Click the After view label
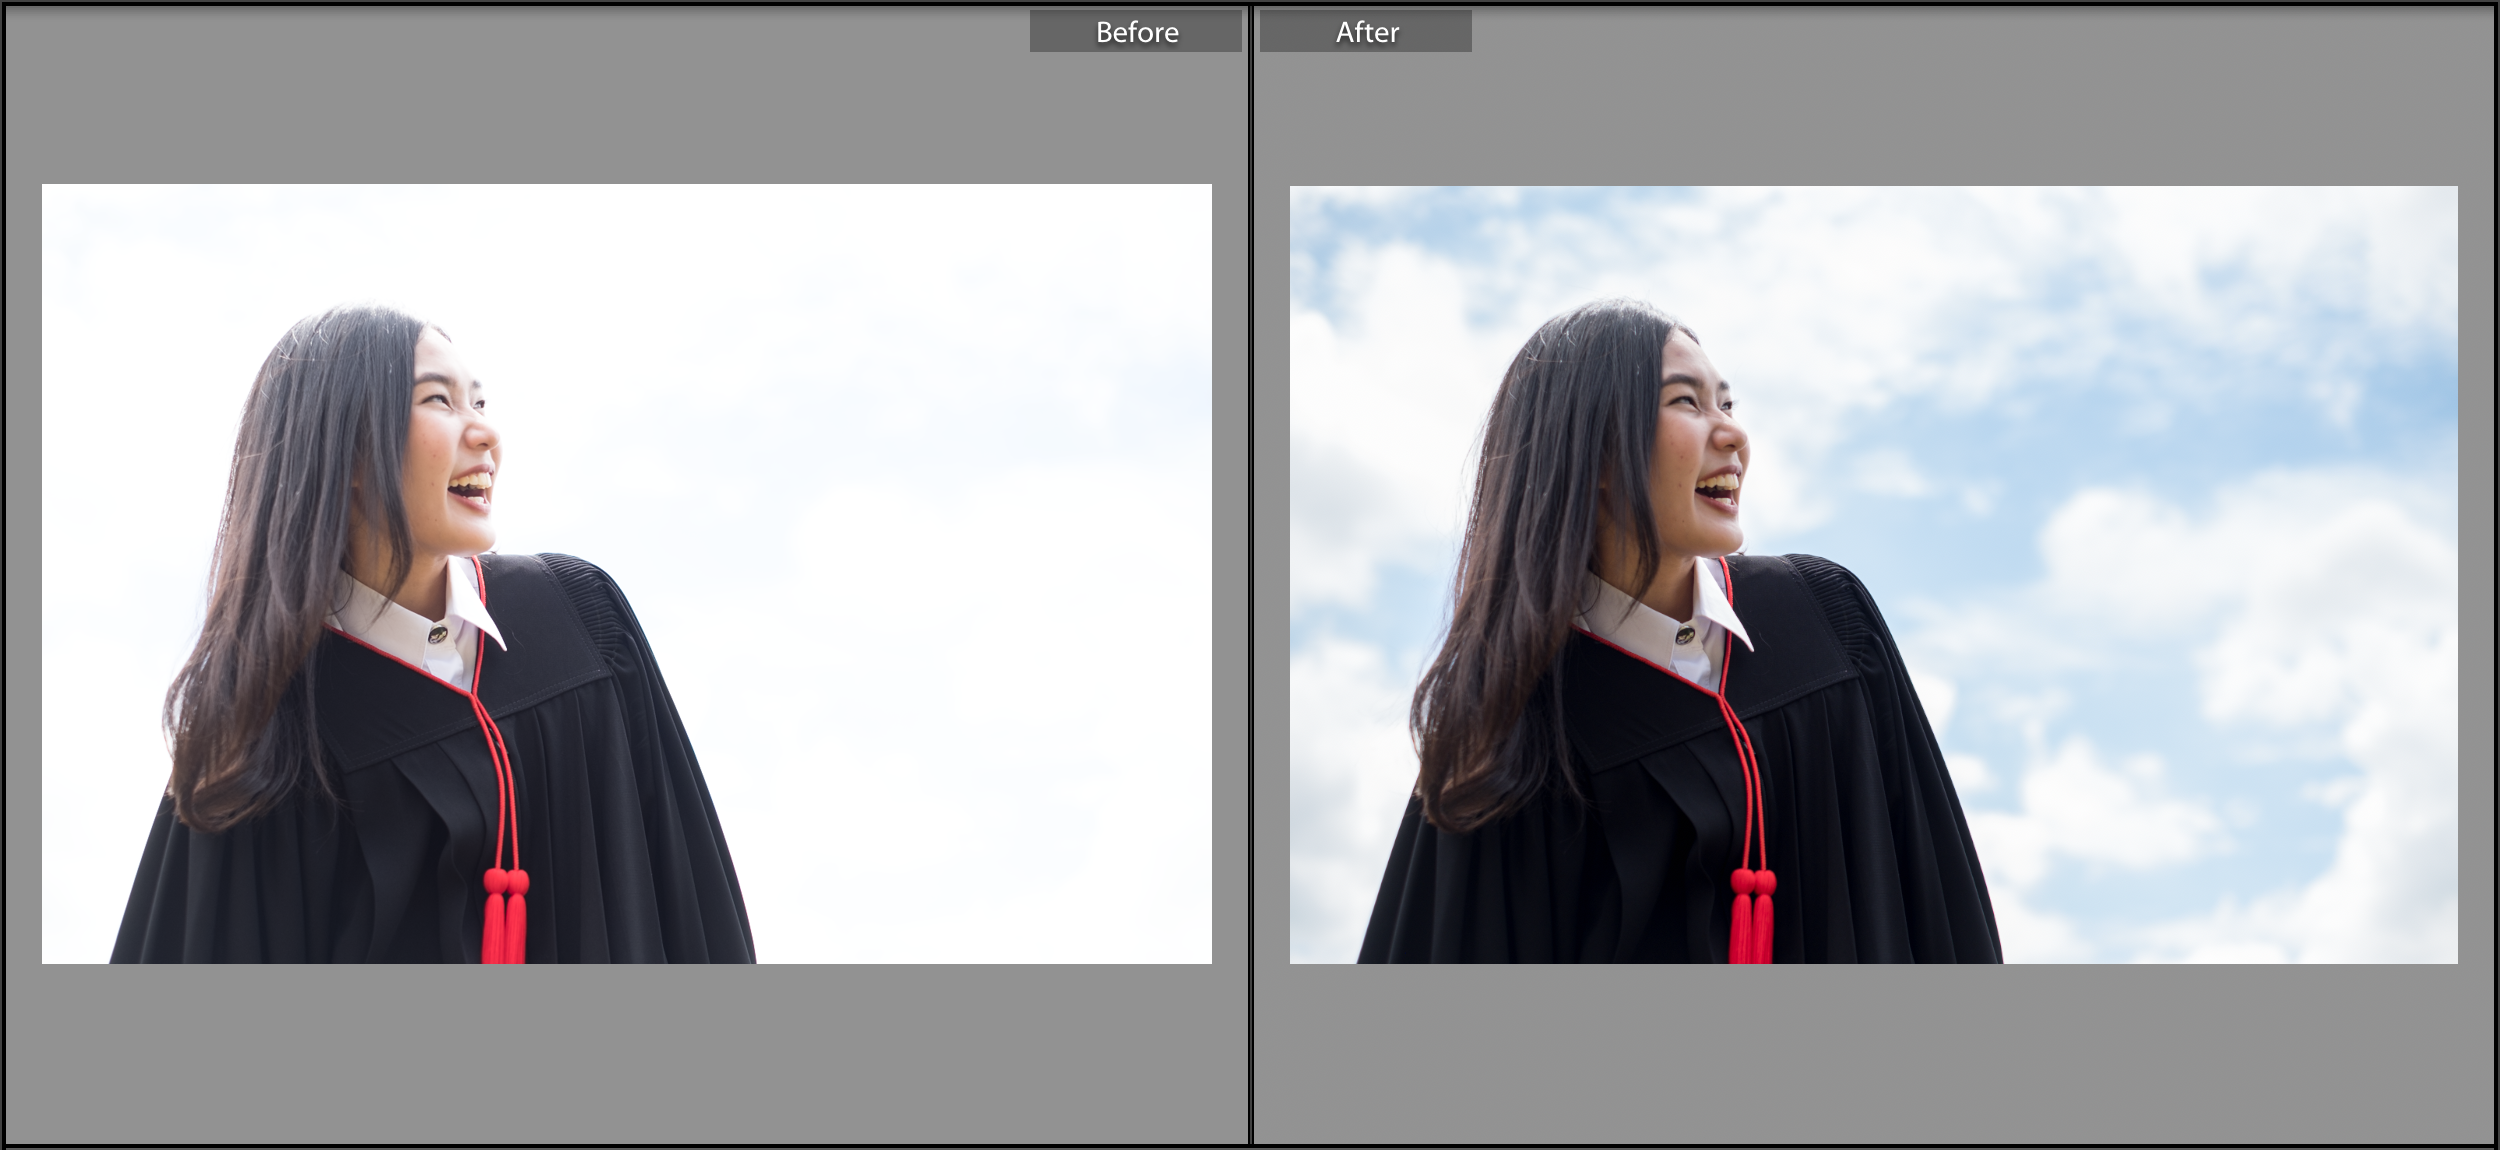2500x1150 pixels. pyautogui.click(x=1366, y=32)
